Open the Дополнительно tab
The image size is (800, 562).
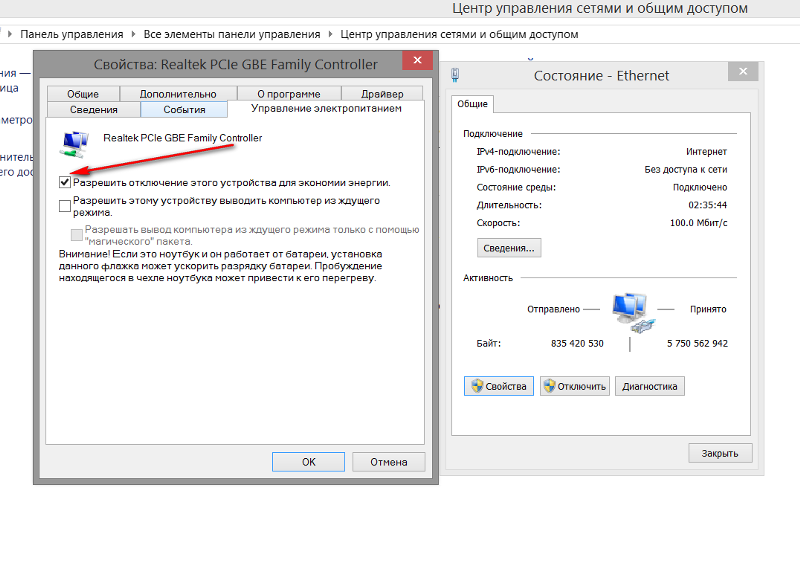tap(178, 94)
